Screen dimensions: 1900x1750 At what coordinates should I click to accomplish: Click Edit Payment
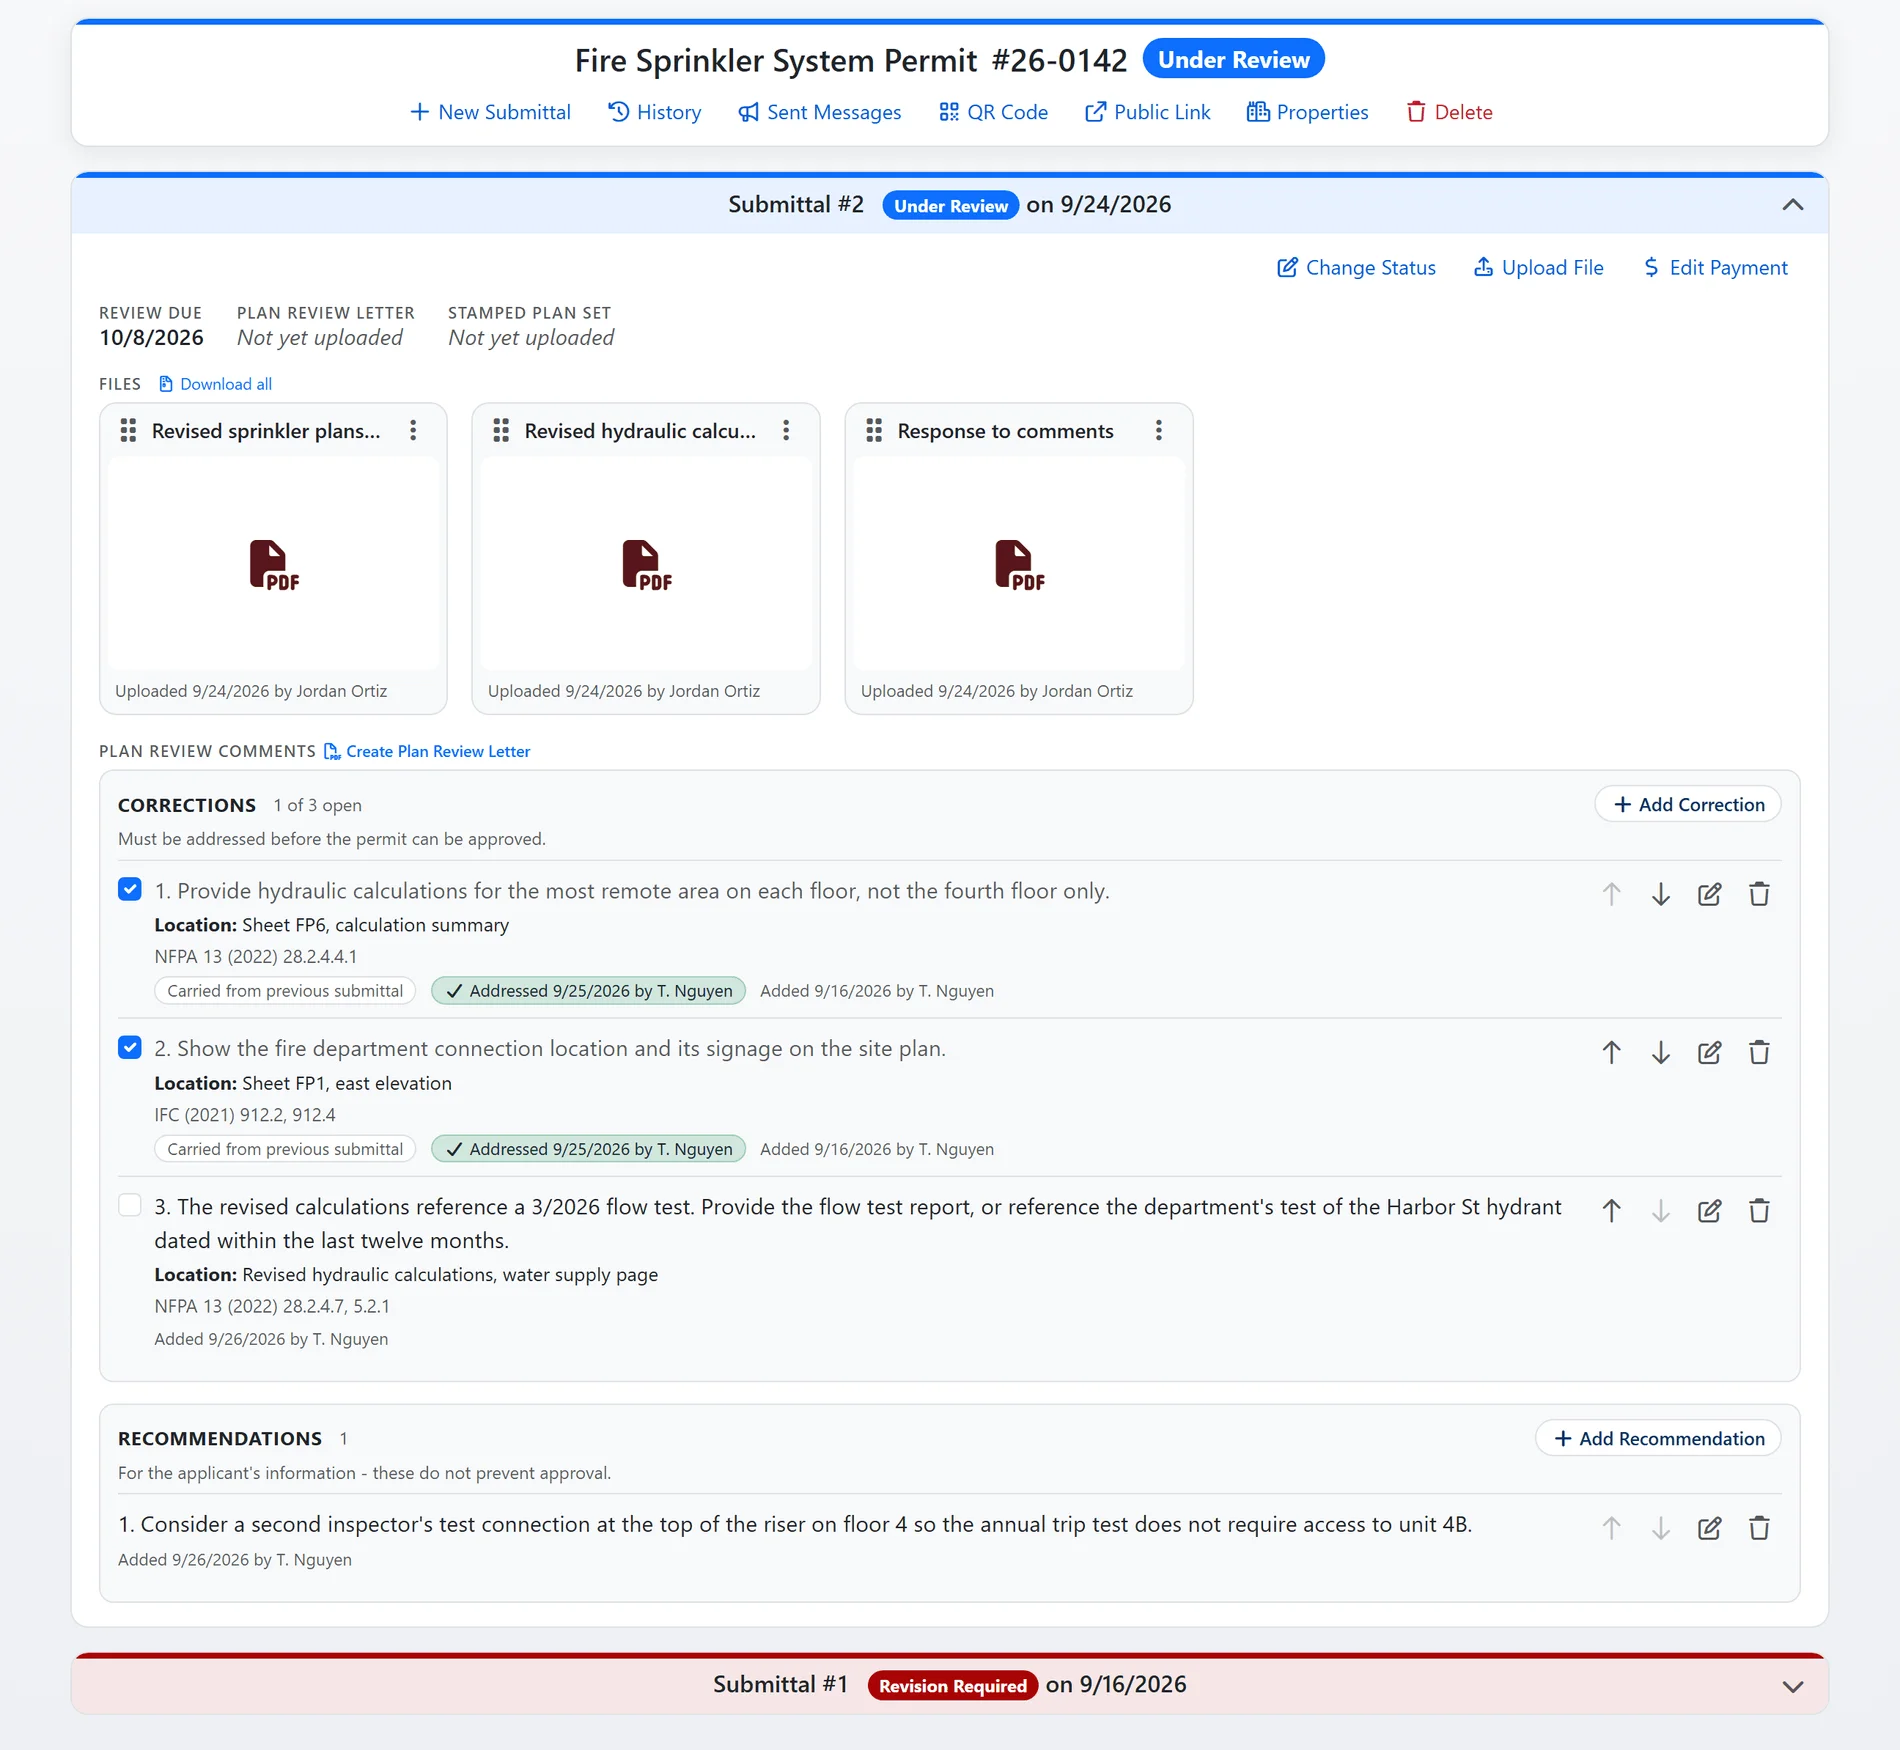pos(1715,268)
